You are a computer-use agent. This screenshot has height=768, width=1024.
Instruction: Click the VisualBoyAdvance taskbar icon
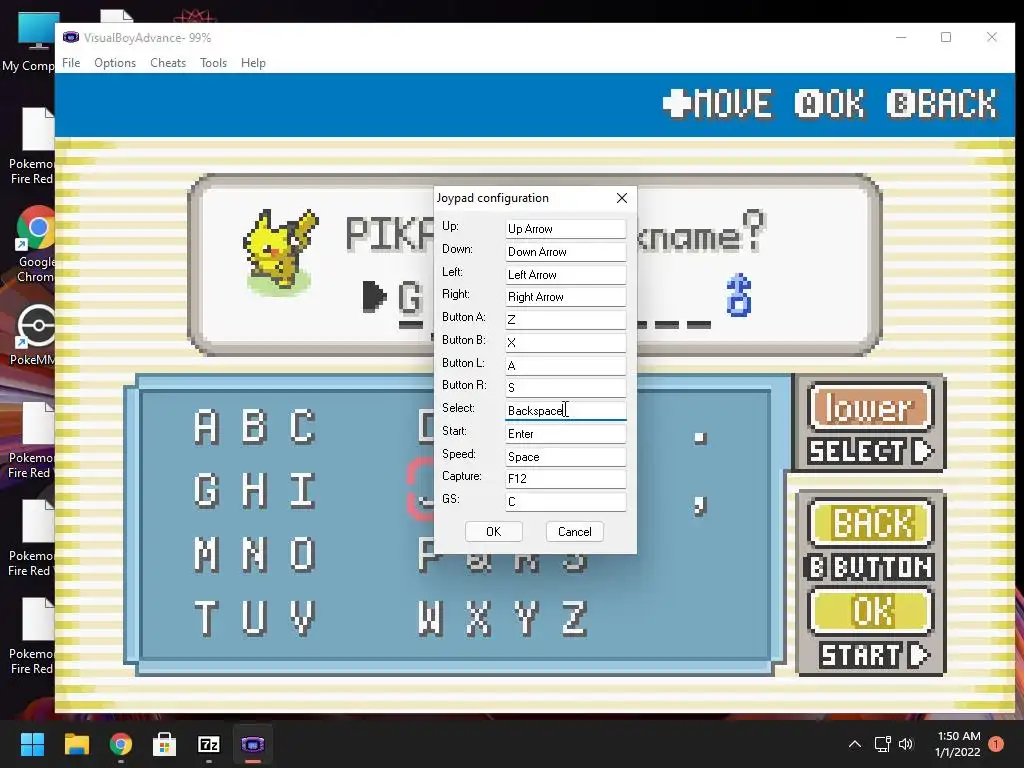[253, 744]
